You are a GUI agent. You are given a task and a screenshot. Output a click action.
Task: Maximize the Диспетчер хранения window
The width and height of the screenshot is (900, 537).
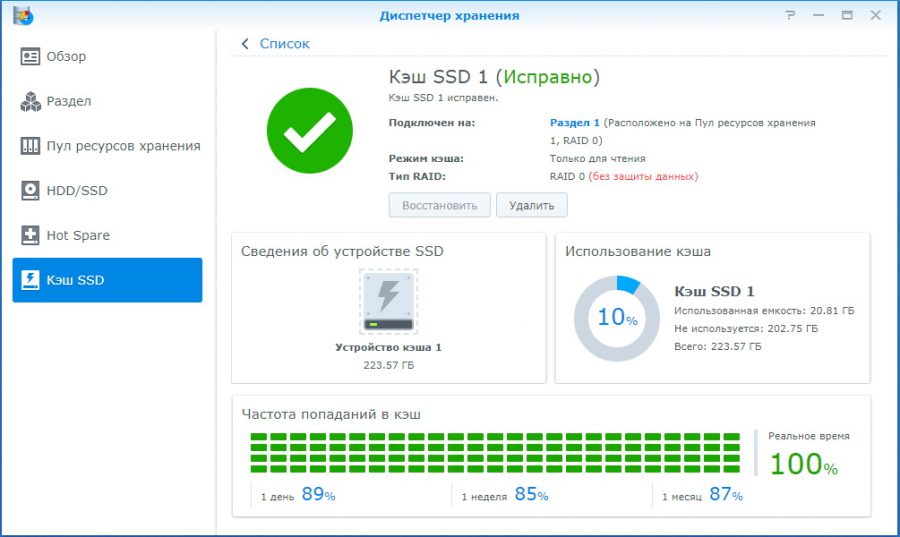point(847,15)
